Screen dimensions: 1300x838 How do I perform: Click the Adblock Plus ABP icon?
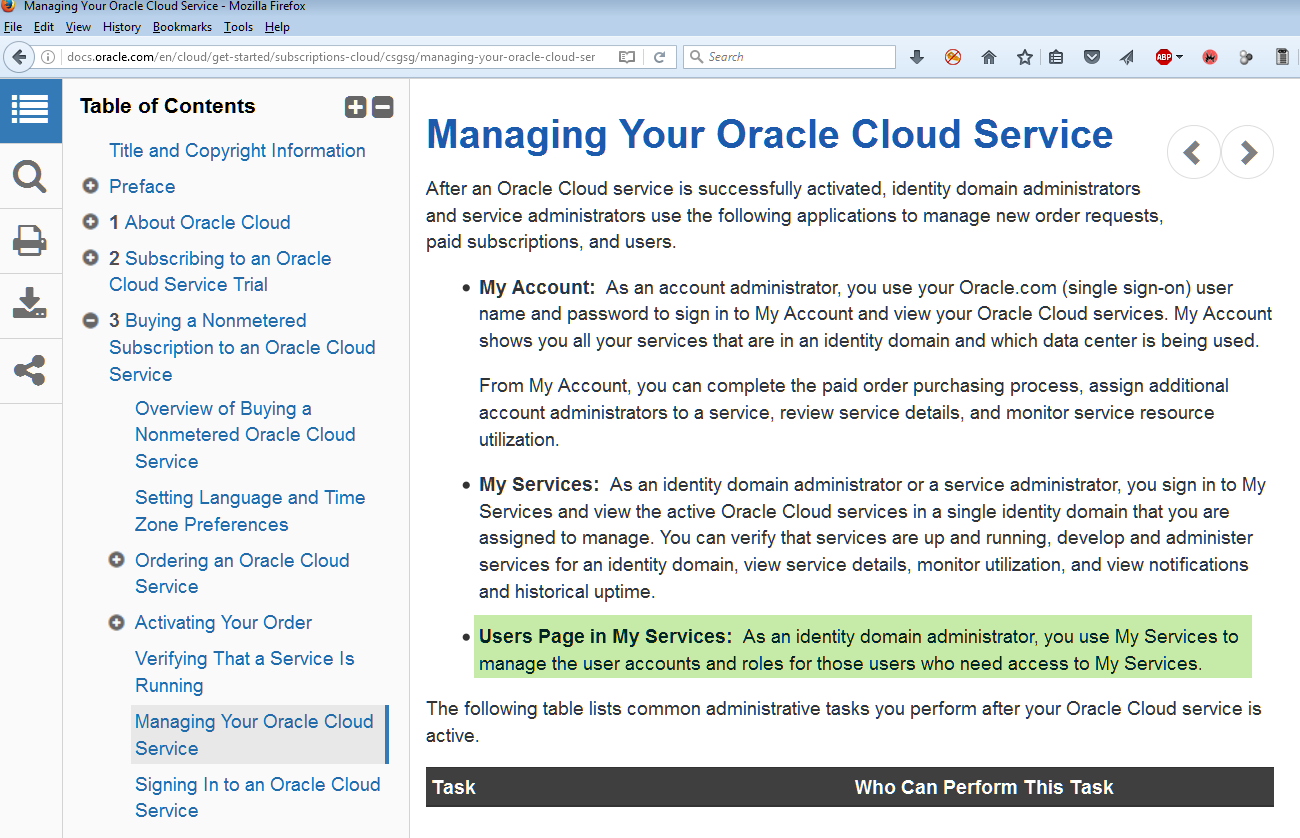(1163, 57)
